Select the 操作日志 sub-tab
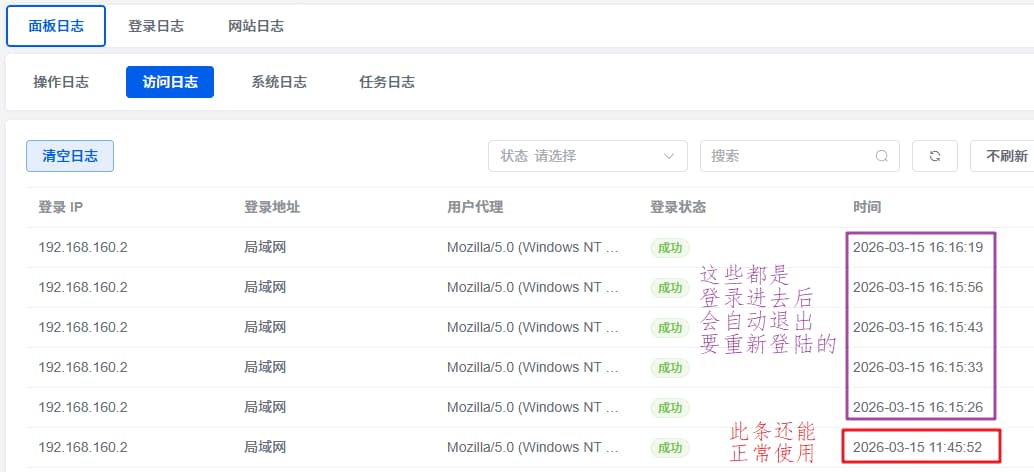1034x472 pixels. (x=61, y=82)
